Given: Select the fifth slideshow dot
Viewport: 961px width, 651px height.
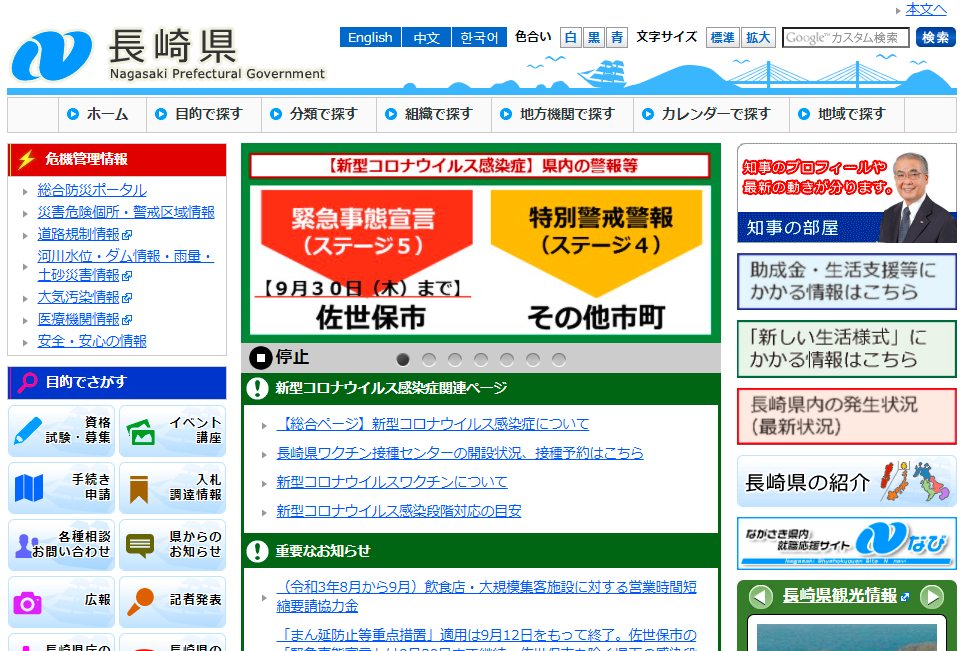Looking at the screenshot, I should click(x=507, y=359).
